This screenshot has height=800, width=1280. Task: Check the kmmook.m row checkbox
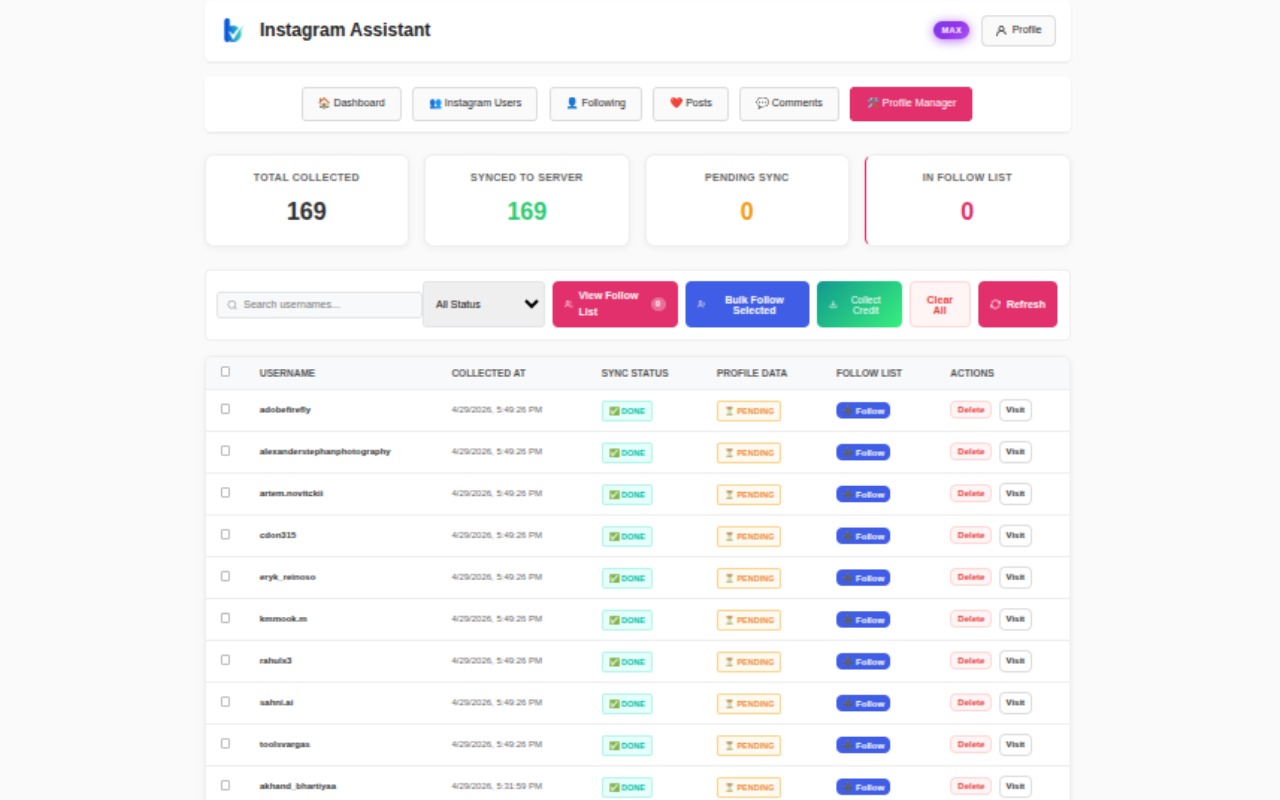[x=225, y=618]
